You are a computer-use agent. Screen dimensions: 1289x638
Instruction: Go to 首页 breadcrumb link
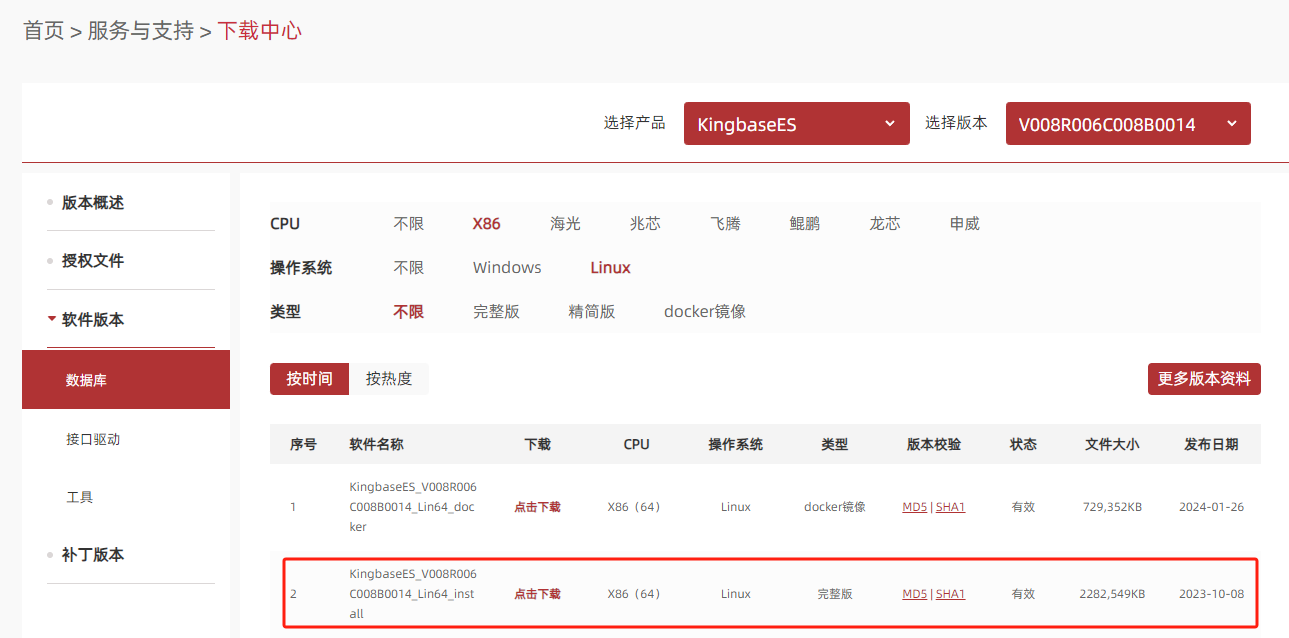click(x=43, y=31)
